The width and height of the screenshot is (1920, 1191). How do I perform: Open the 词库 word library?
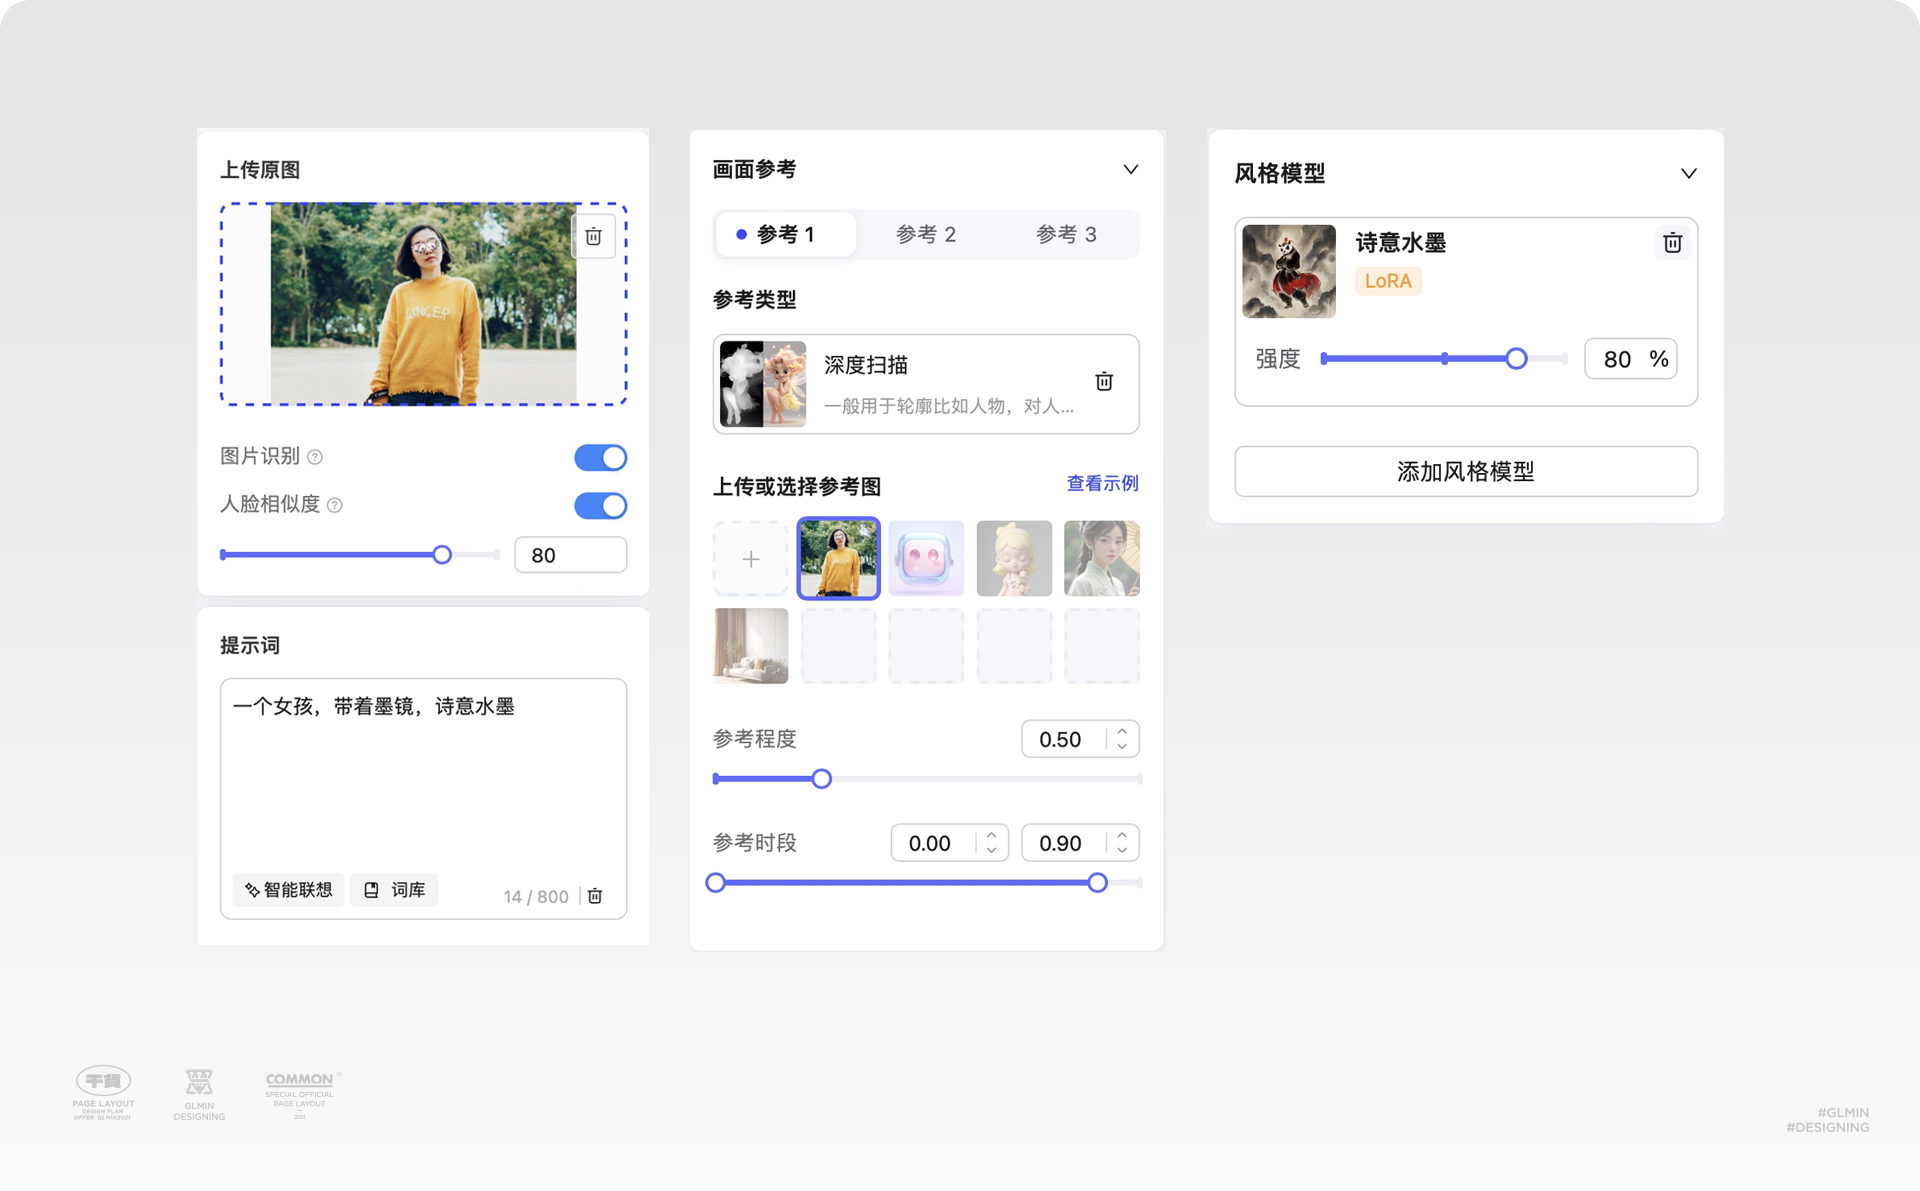coord(395,890)
